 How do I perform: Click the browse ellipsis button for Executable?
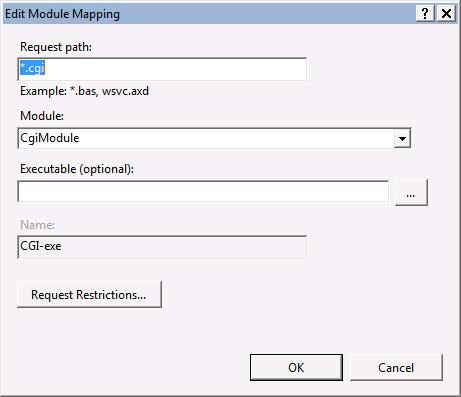tap(411, 192)
